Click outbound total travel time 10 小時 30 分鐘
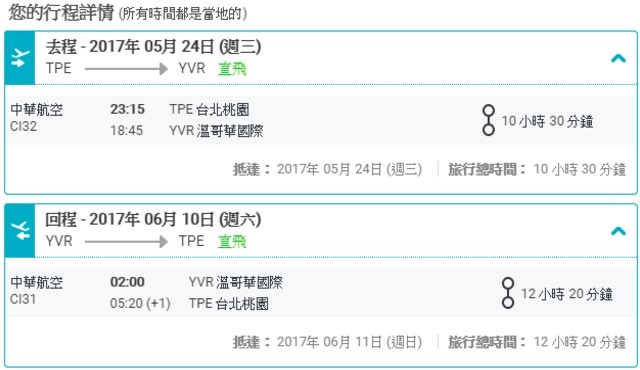Image resolution: width=640 pixels, height=370 pixels. tap(580, 169)
